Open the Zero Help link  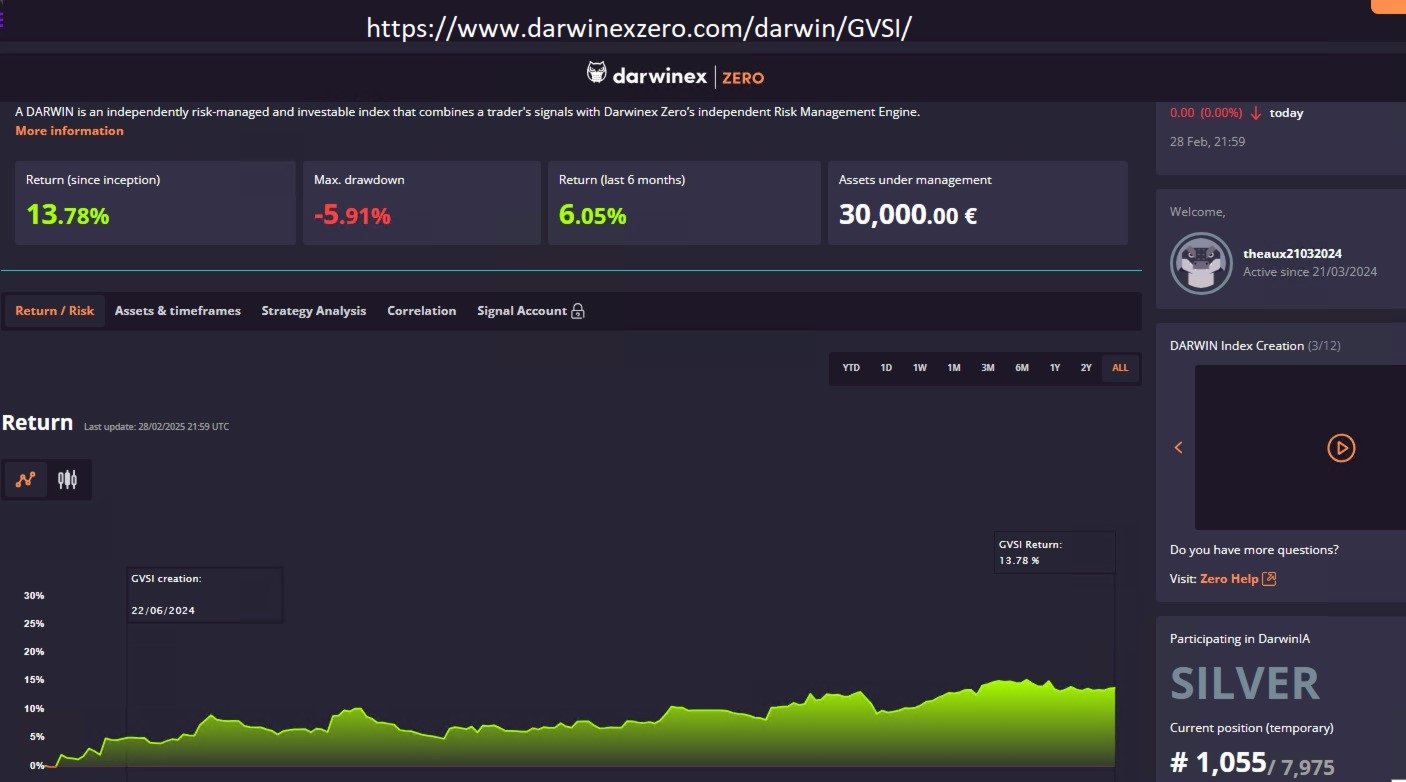(1229, 579)
